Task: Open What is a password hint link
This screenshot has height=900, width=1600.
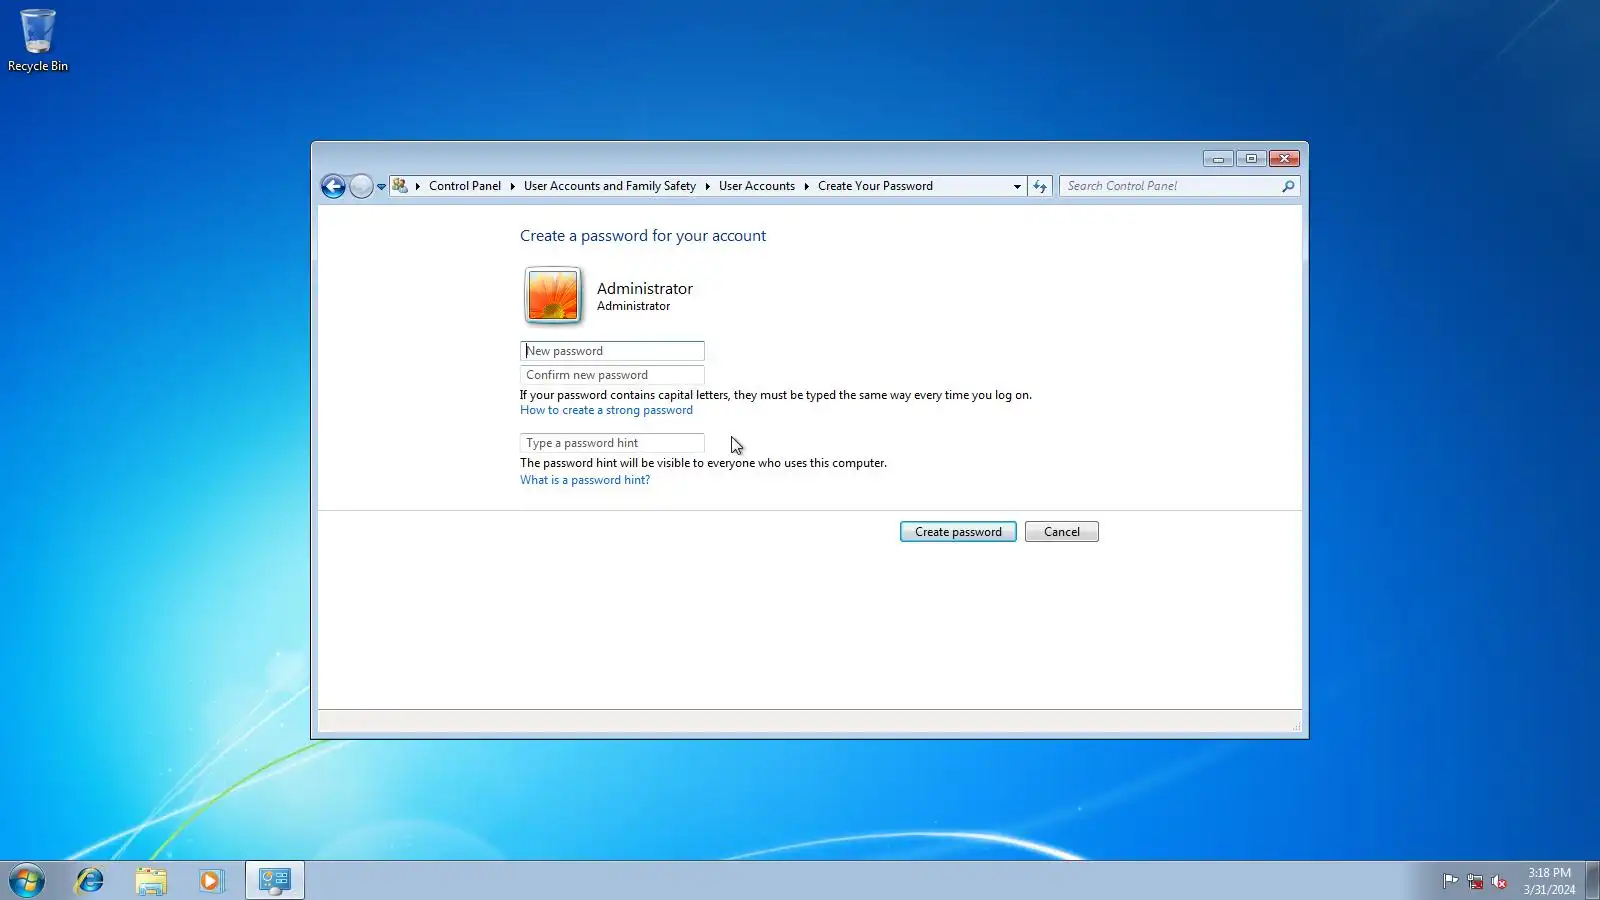Action: [x=585, y=480]
